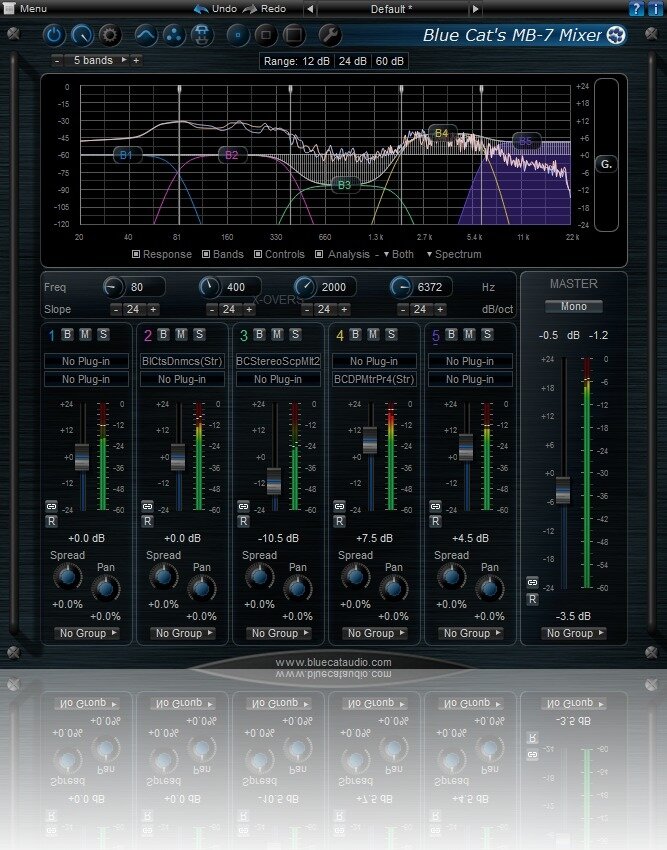This screenshot has width=667, height=850.
Task: Open the help question mark icon
Action: pos(636,8)
